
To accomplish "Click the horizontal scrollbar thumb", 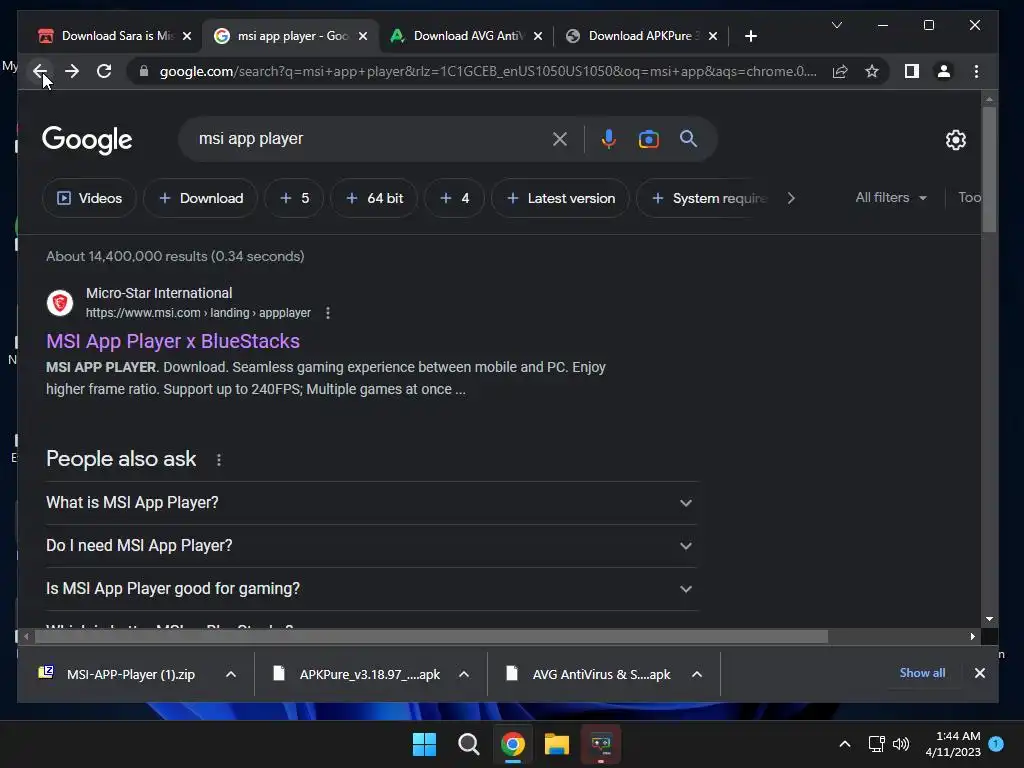I will pyautogui.click(x=431, y=636).
